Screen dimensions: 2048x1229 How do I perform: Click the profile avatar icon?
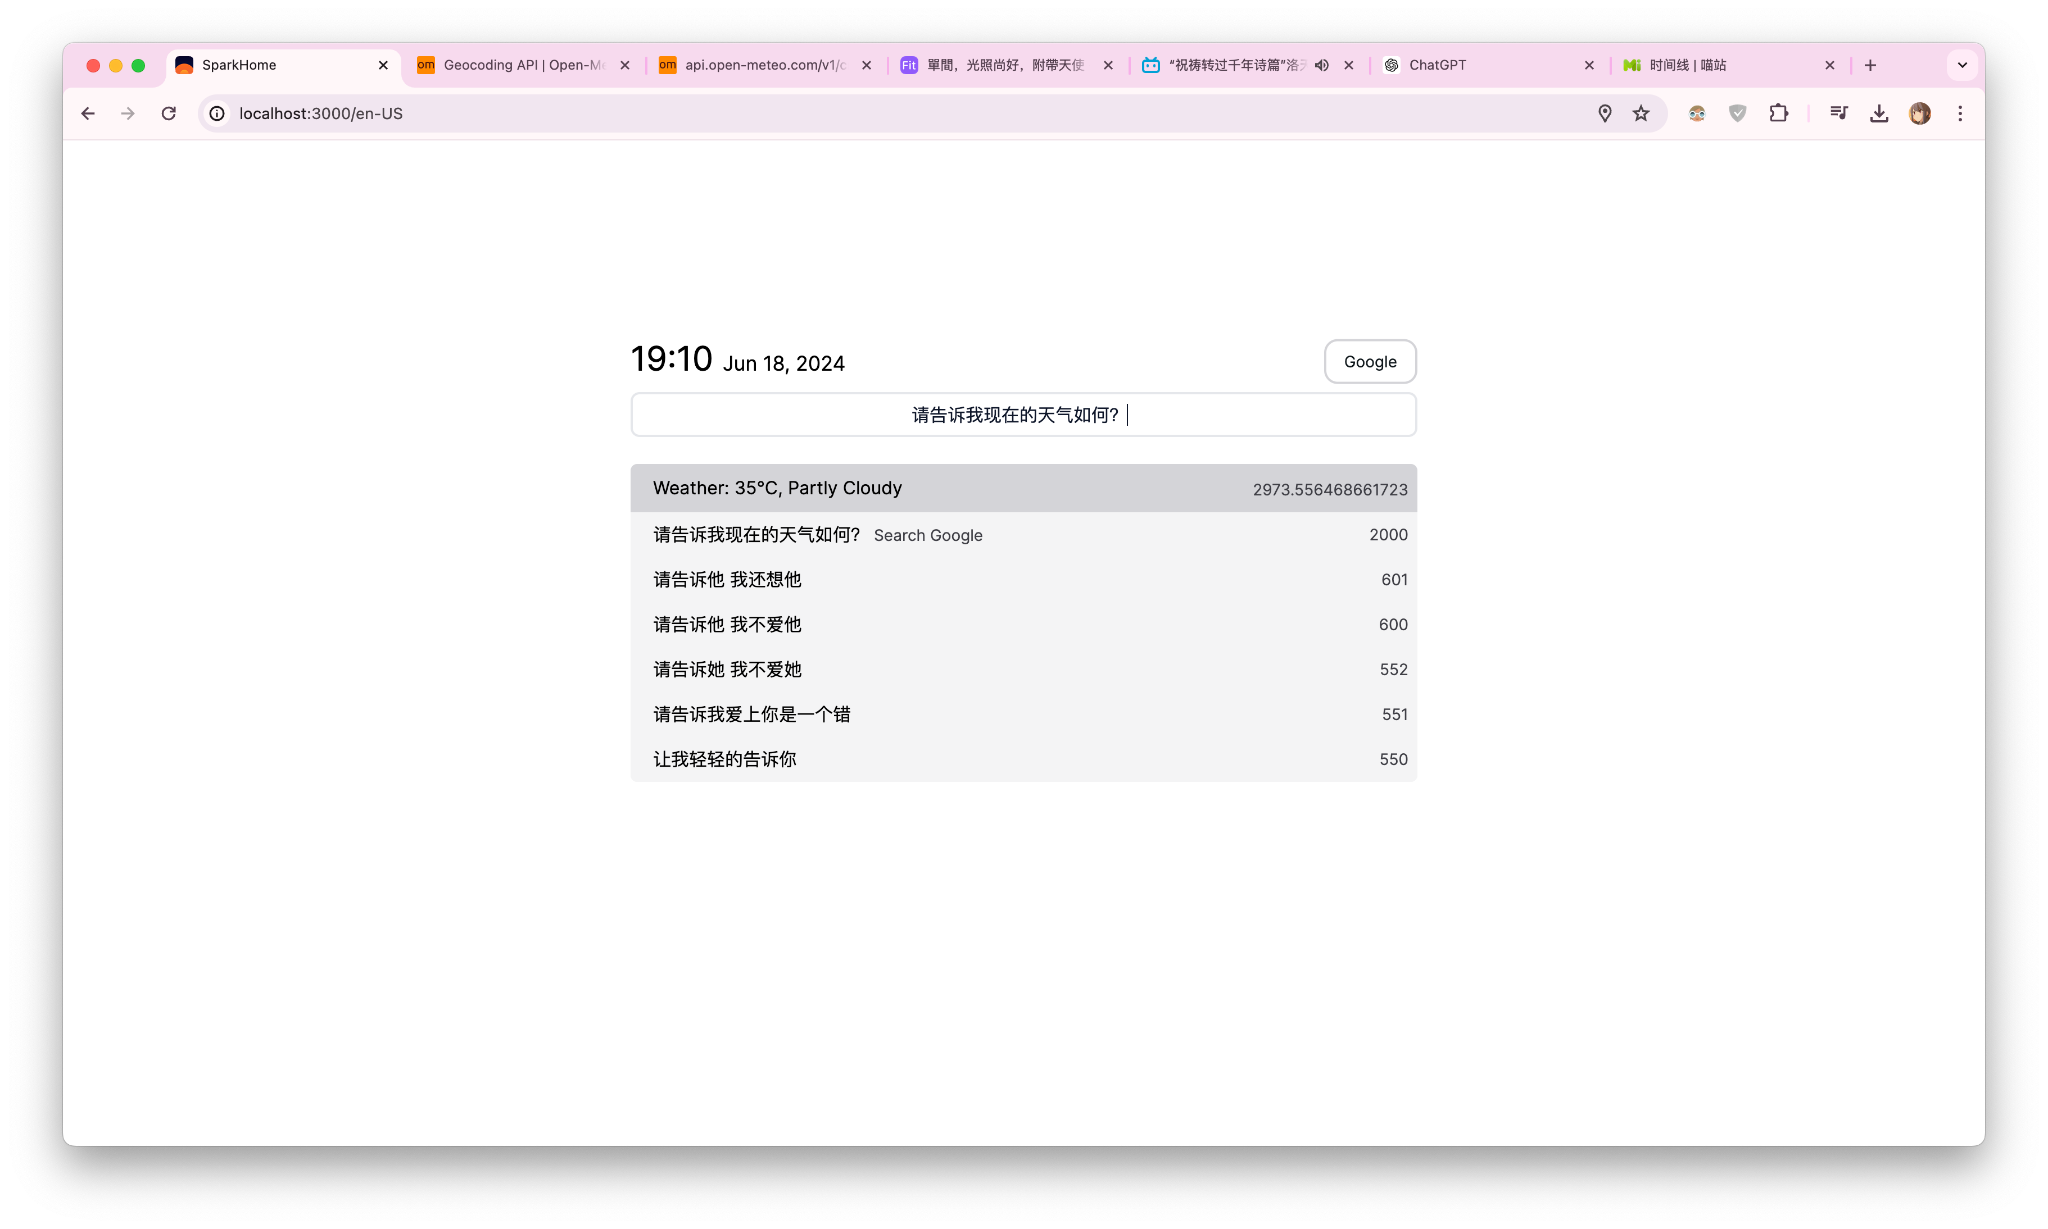click(1919, 113)
